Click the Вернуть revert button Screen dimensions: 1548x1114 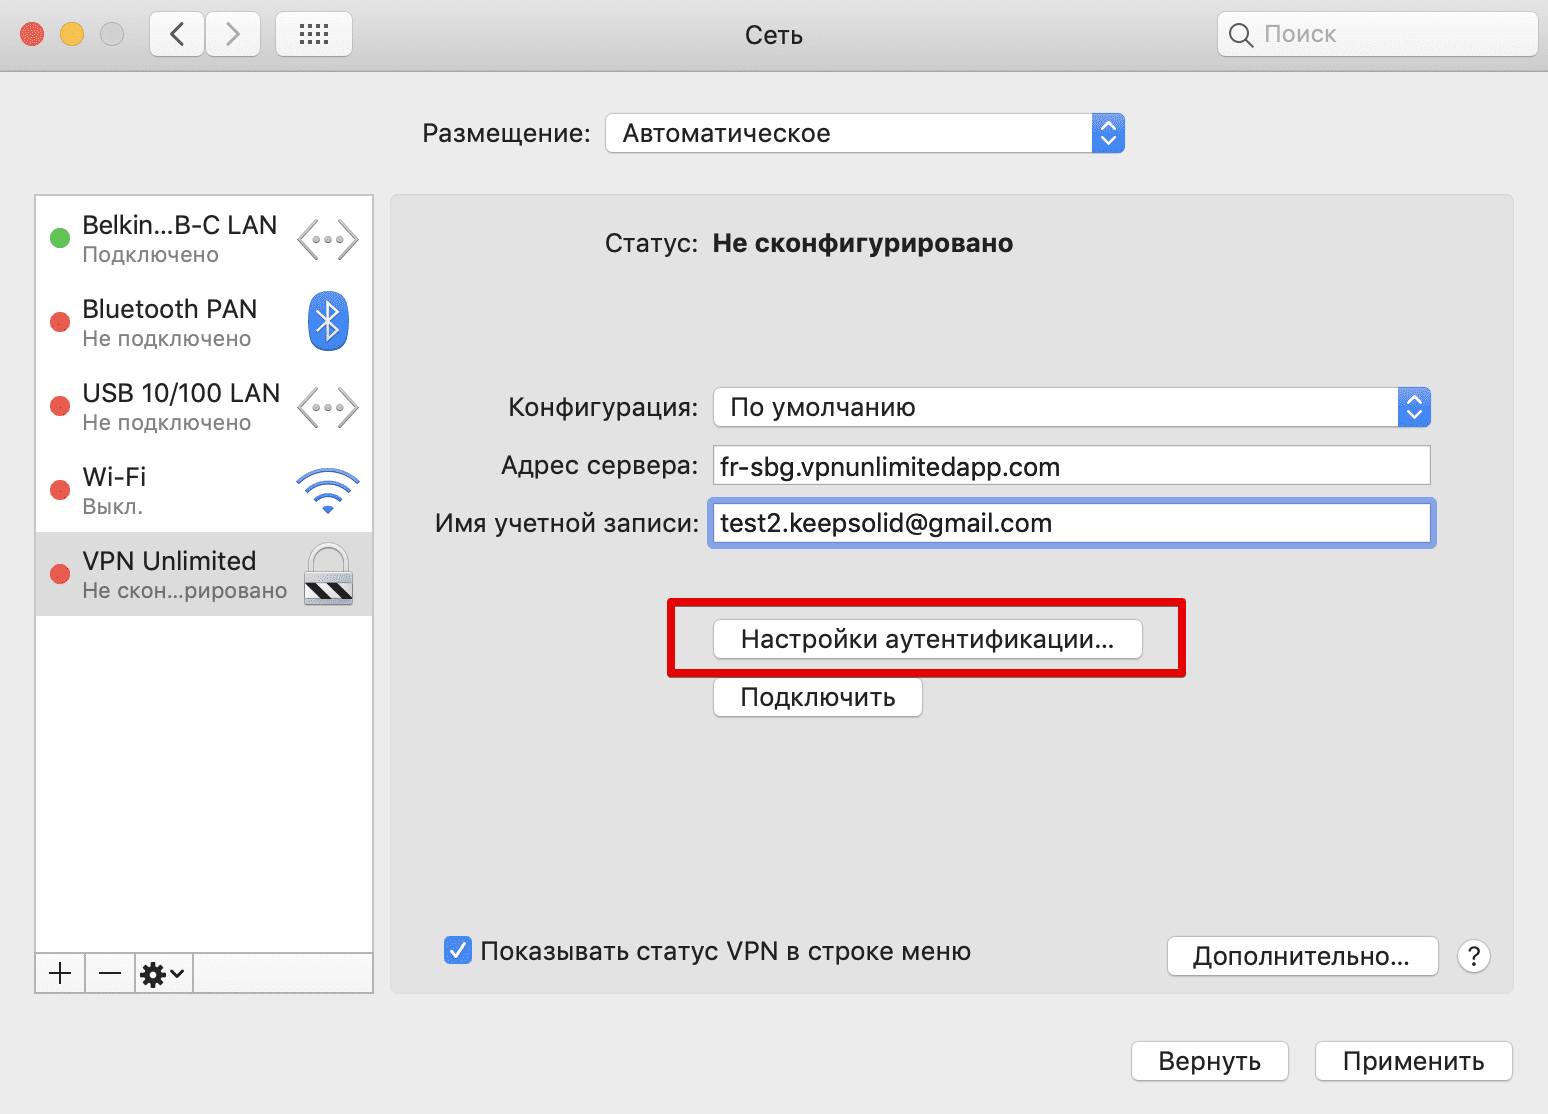[x=1209, y=1061]
